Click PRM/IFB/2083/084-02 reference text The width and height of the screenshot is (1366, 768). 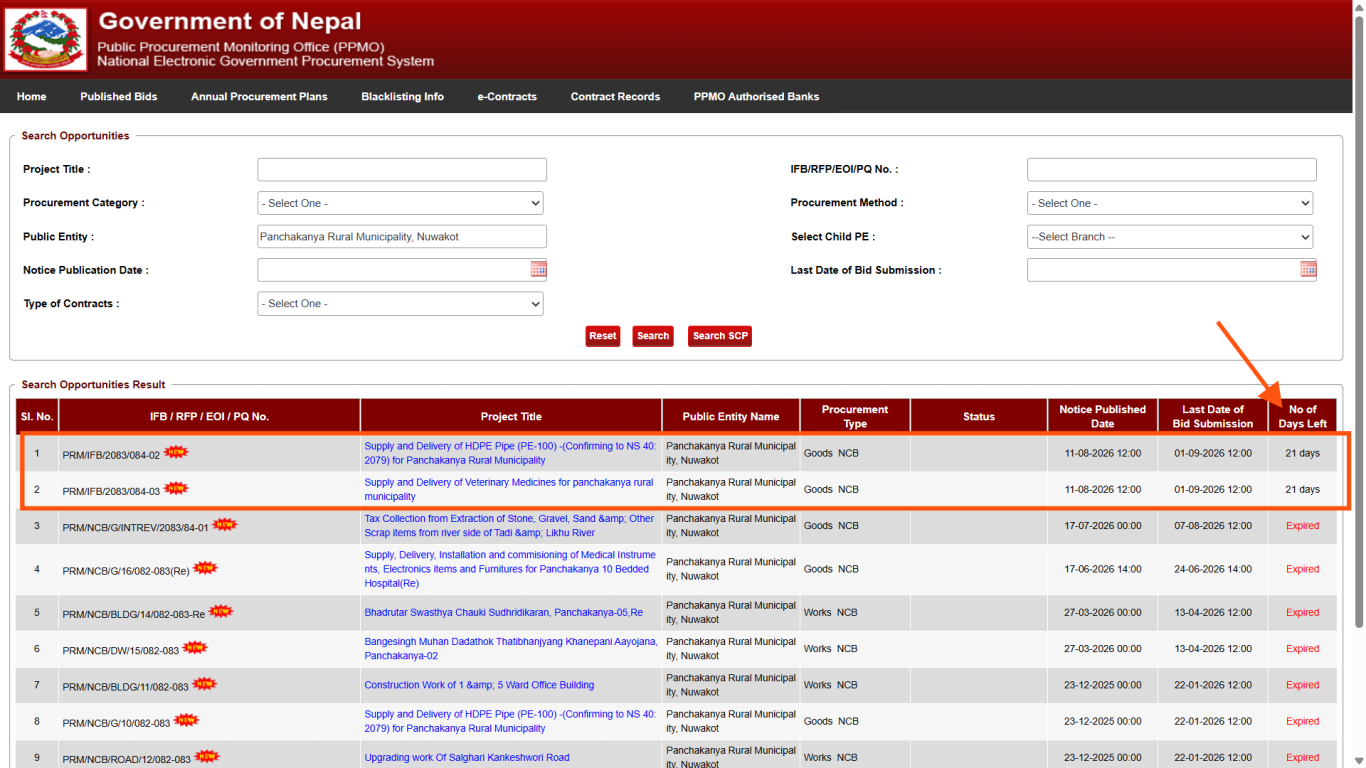pos(111,455)
